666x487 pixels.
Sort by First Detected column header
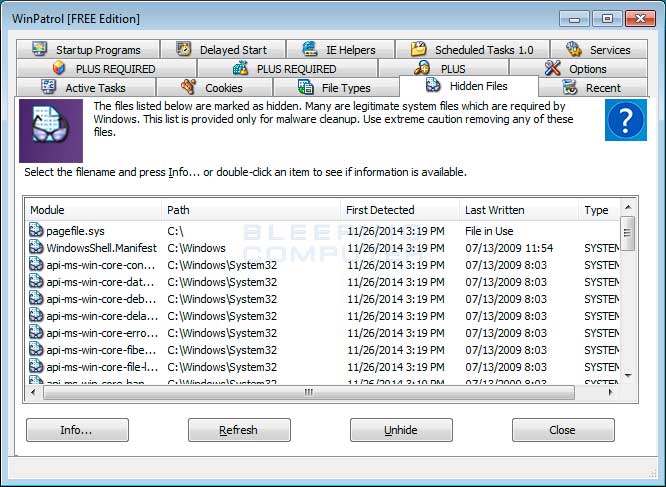pos(400,210)
